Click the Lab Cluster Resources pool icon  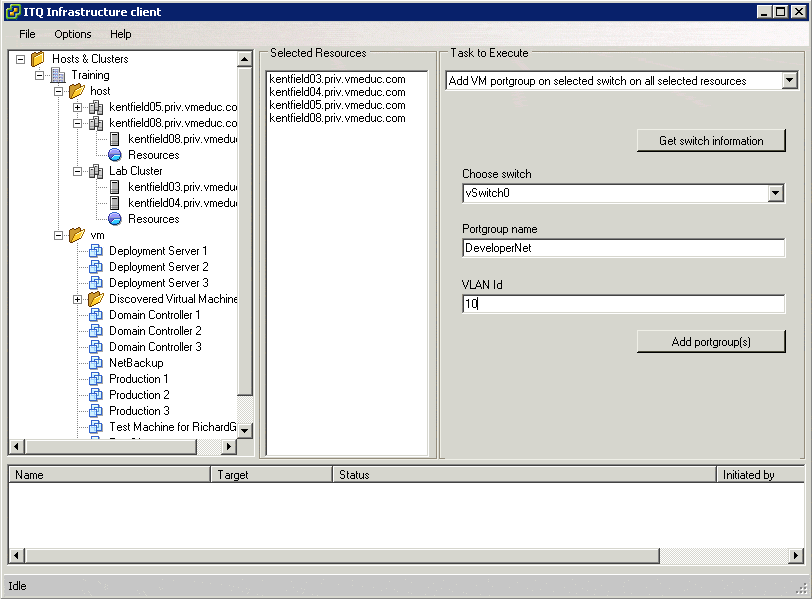coord(115,219)
